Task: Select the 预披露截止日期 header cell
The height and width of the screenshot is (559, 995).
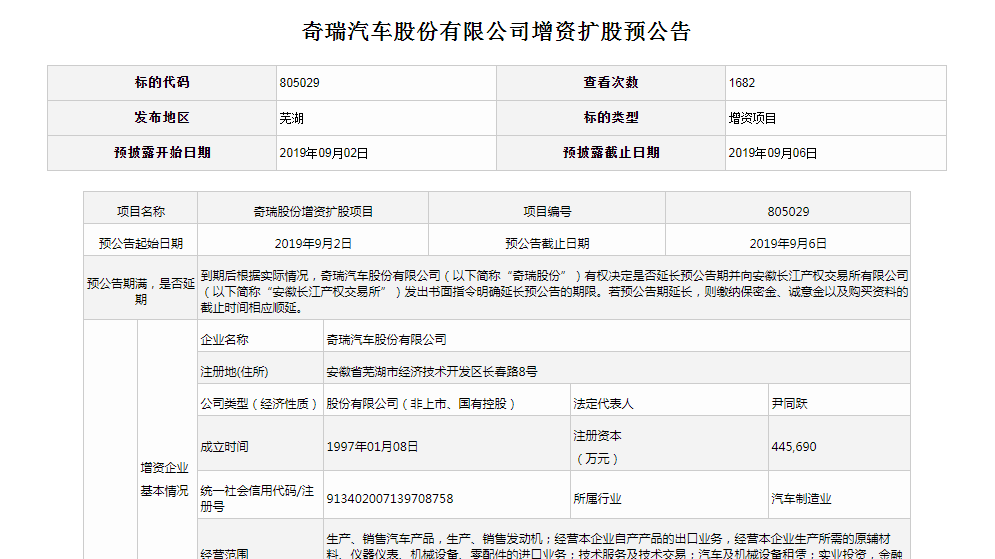Action: [x=610, y=153]
